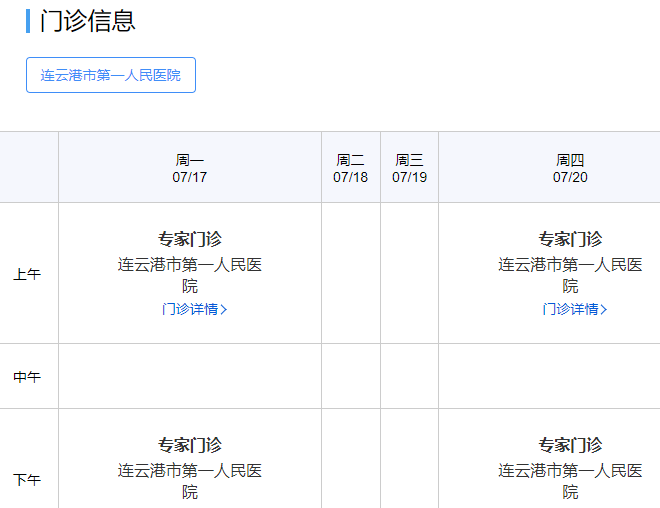Click the chevron beside Monday morning's 门诊详情
This screenshot has width=660, height=508.
pos(224,309)
